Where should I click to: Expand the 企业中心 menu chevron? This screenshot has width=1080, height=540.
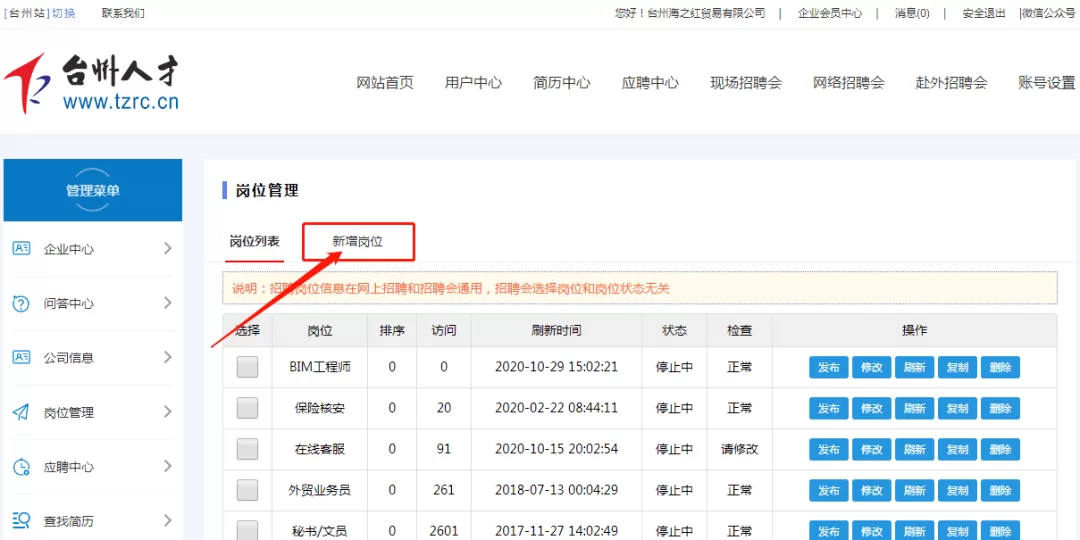click(x=167, y=248)
